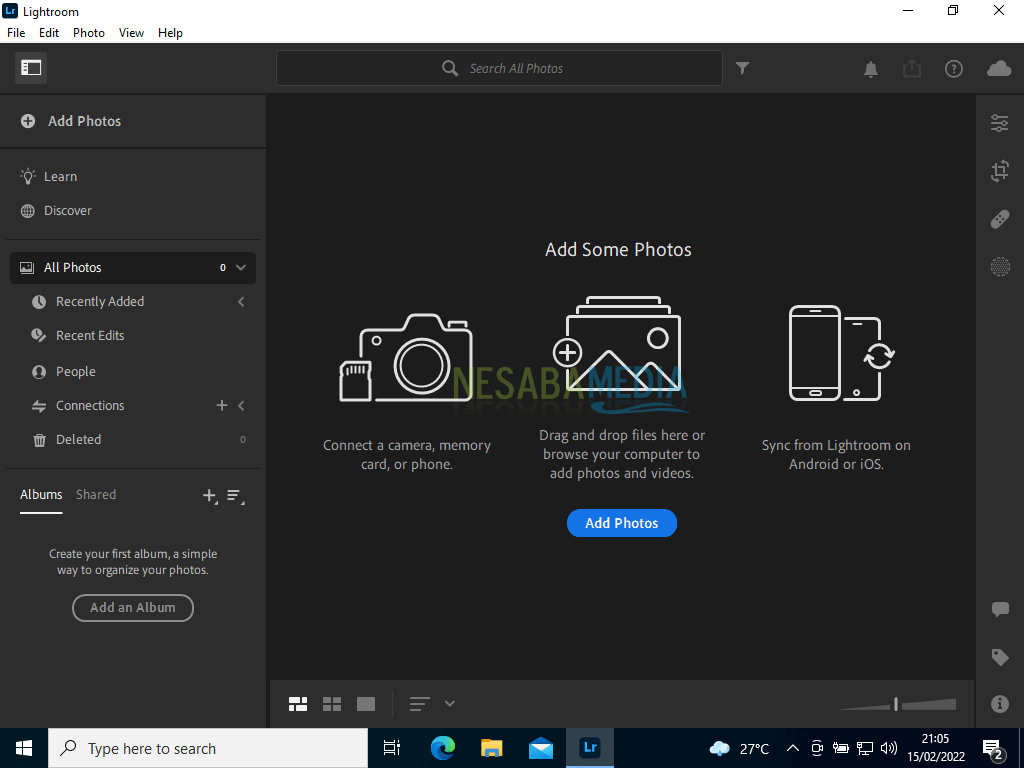The width and height of the screenshot is (1024, 768).
Task: Expand the Recently Added list
Action: (x=241, y=302)
